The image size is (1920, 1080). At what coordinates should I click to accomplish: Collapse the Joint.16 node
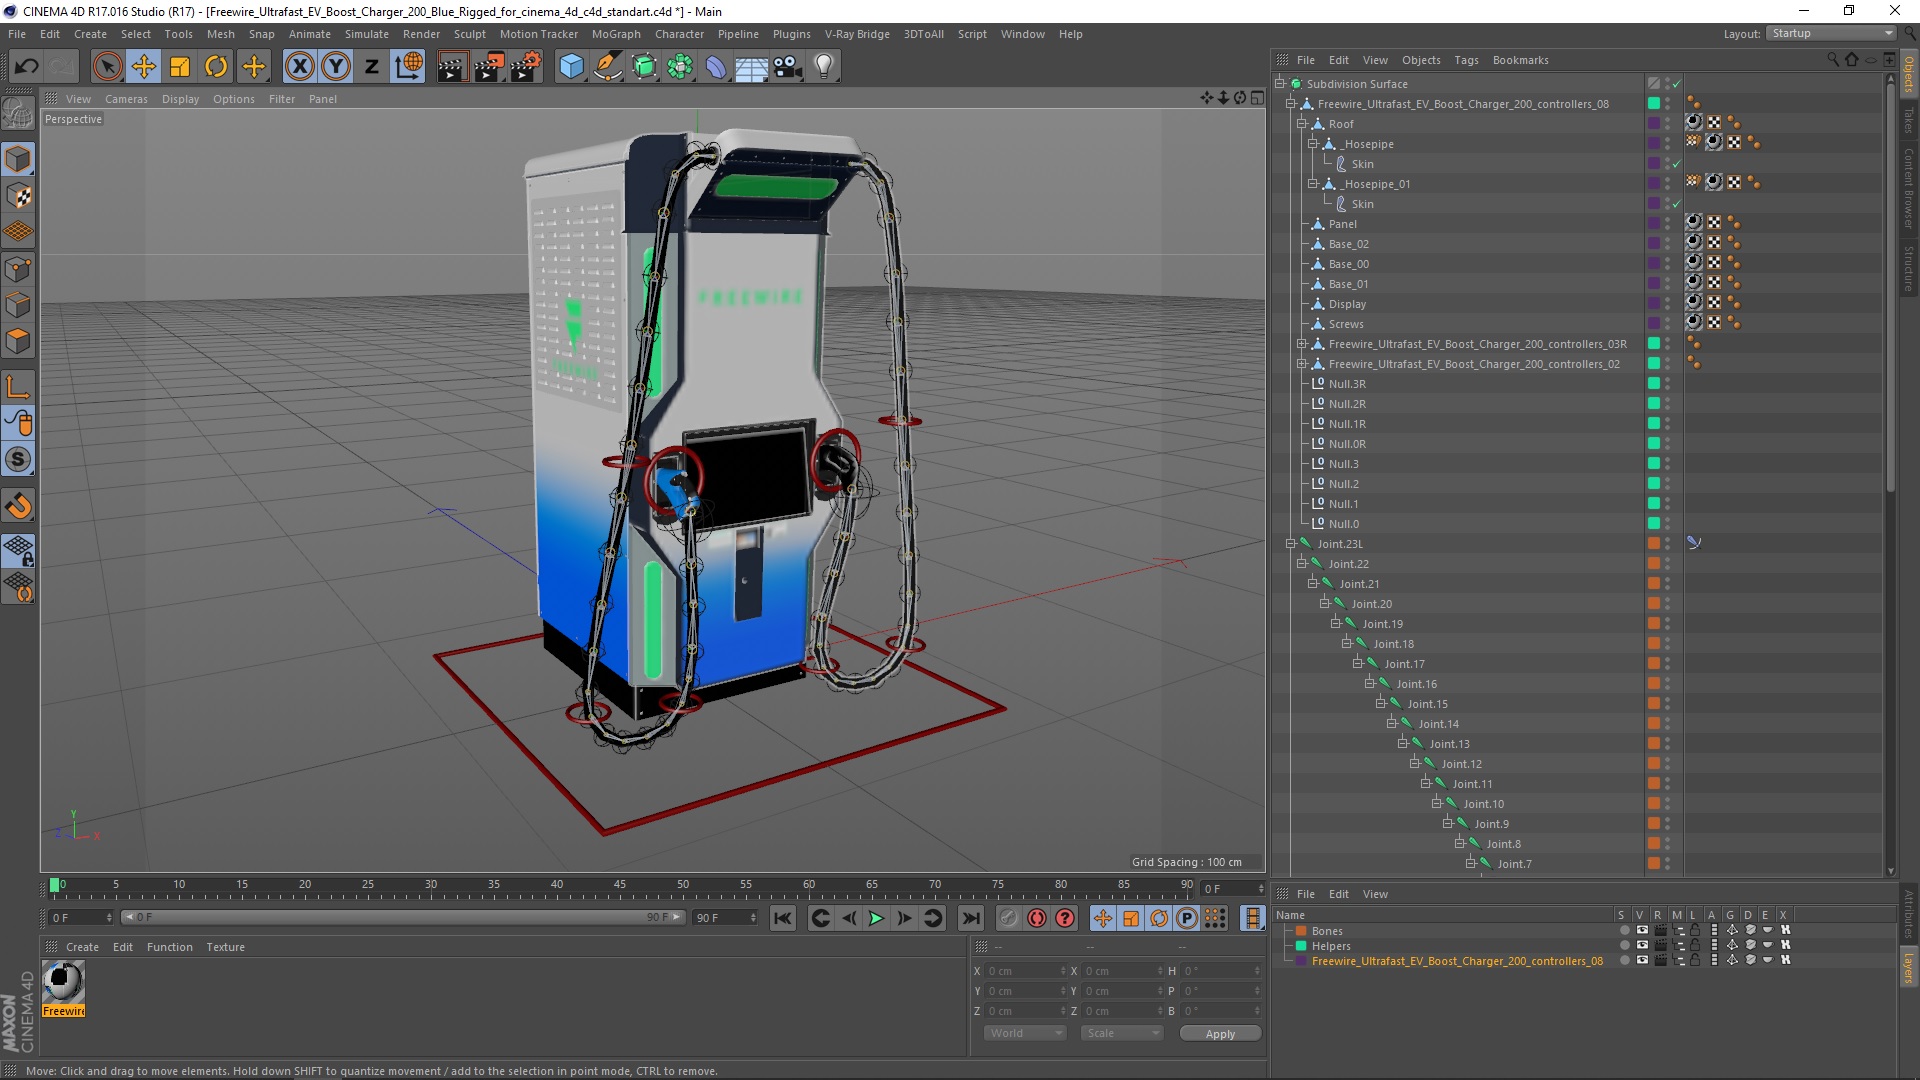(x=1369, y=684)
